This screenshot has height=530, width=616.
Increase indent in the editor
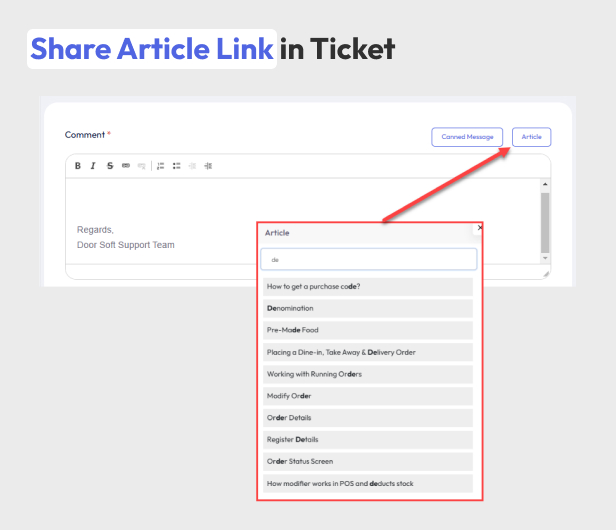point(208,166)
